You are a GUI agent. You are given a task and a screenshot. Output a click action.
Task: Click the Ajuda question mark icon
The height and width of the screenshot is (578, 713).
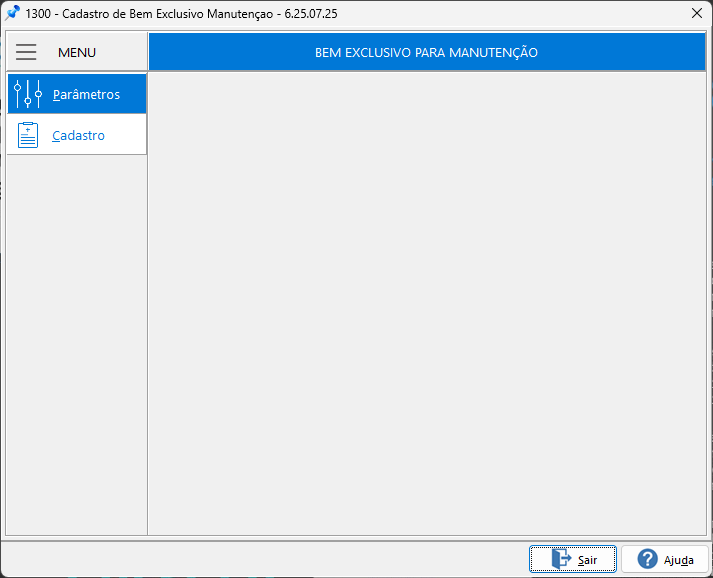coord(647,559)
